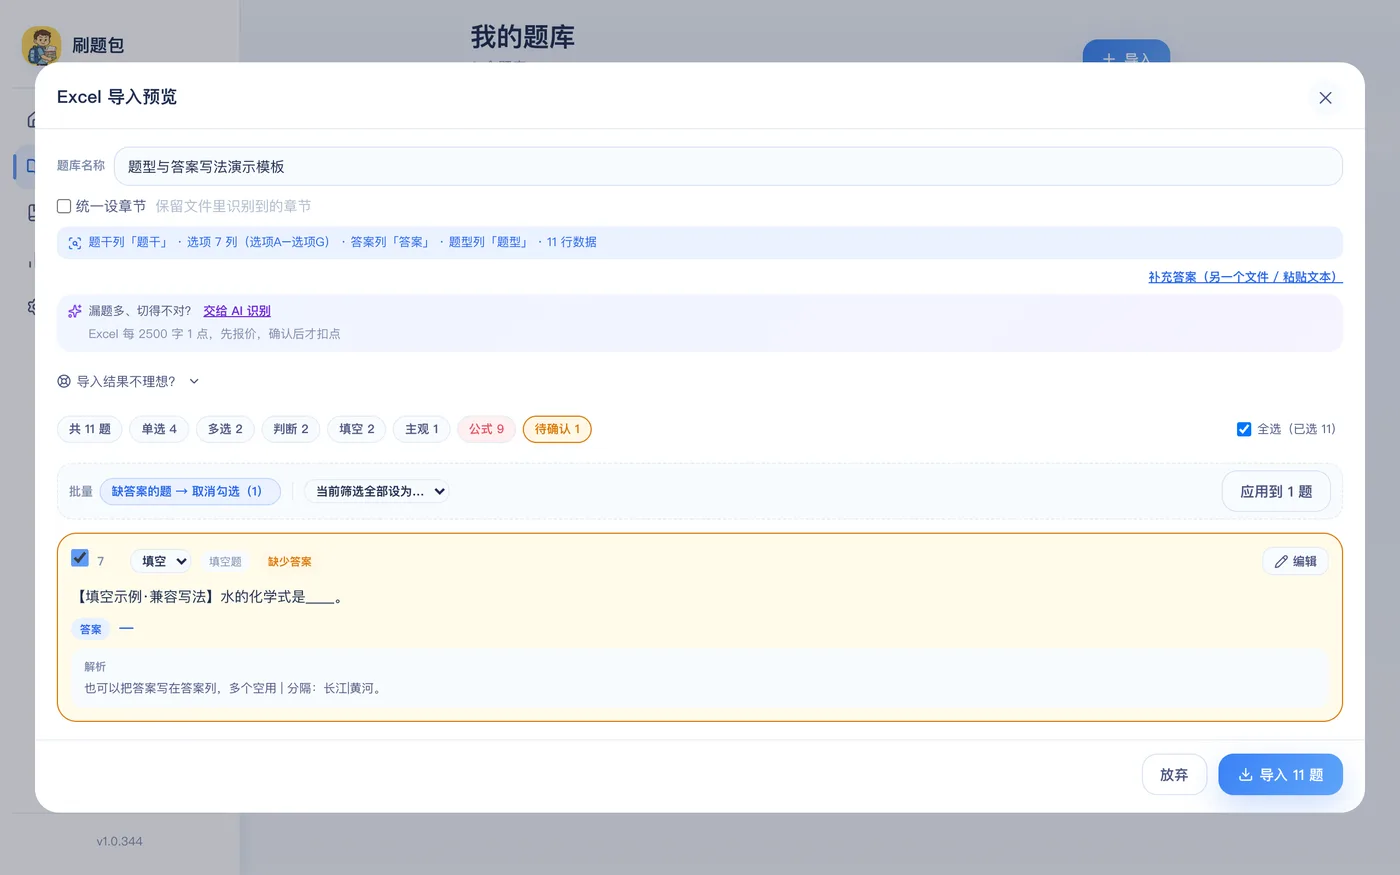This screenshot has width=1400, height=875.
Task: Filter by 多选 2 chip
Action: tap(225, 429)
